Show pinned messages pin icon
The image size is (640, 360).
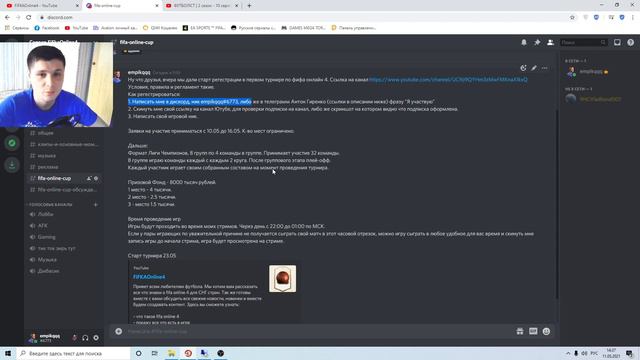(537, 42)
